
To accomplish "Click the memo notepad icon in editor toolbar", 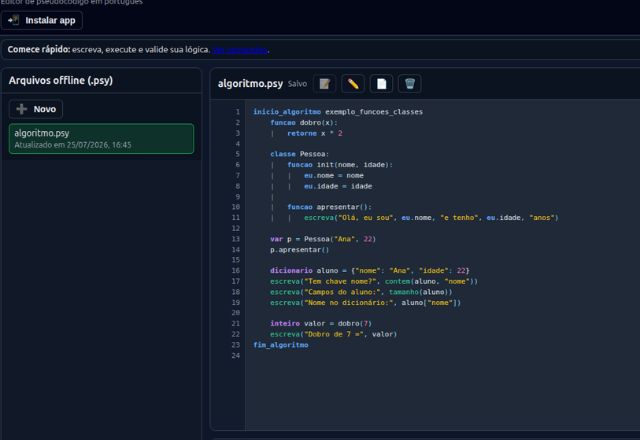I will (324, 84).
